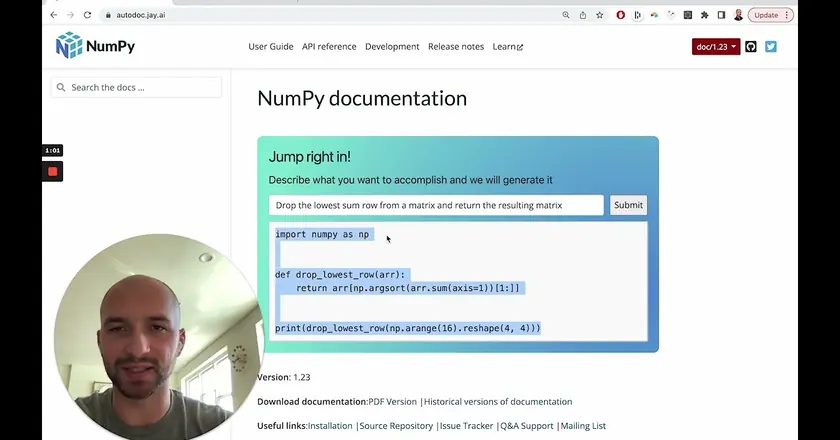Click the 'Jump right in!' heading

(x=310, y=156)
